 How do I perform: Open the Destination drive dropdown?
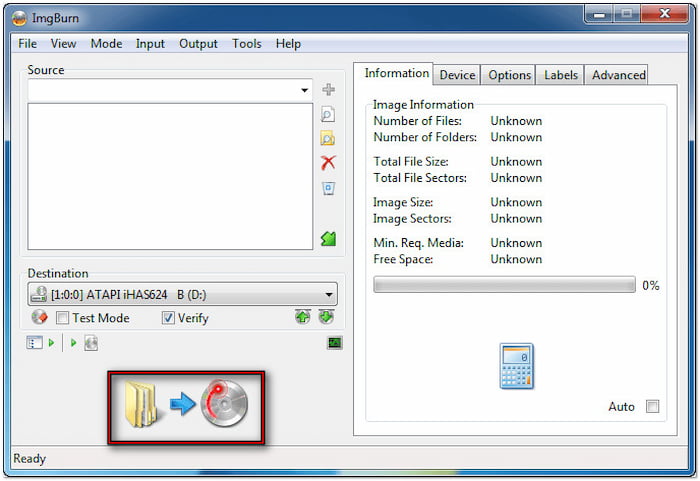(183, 294)
